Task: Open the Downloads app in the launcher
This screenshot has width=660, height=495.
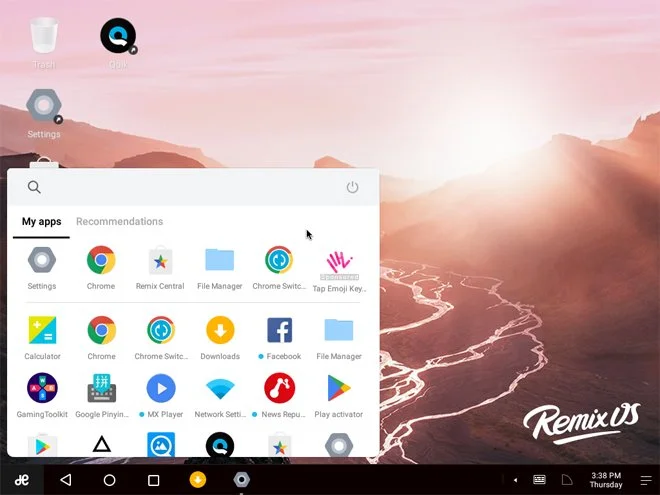Action: (x=220, y=338)
